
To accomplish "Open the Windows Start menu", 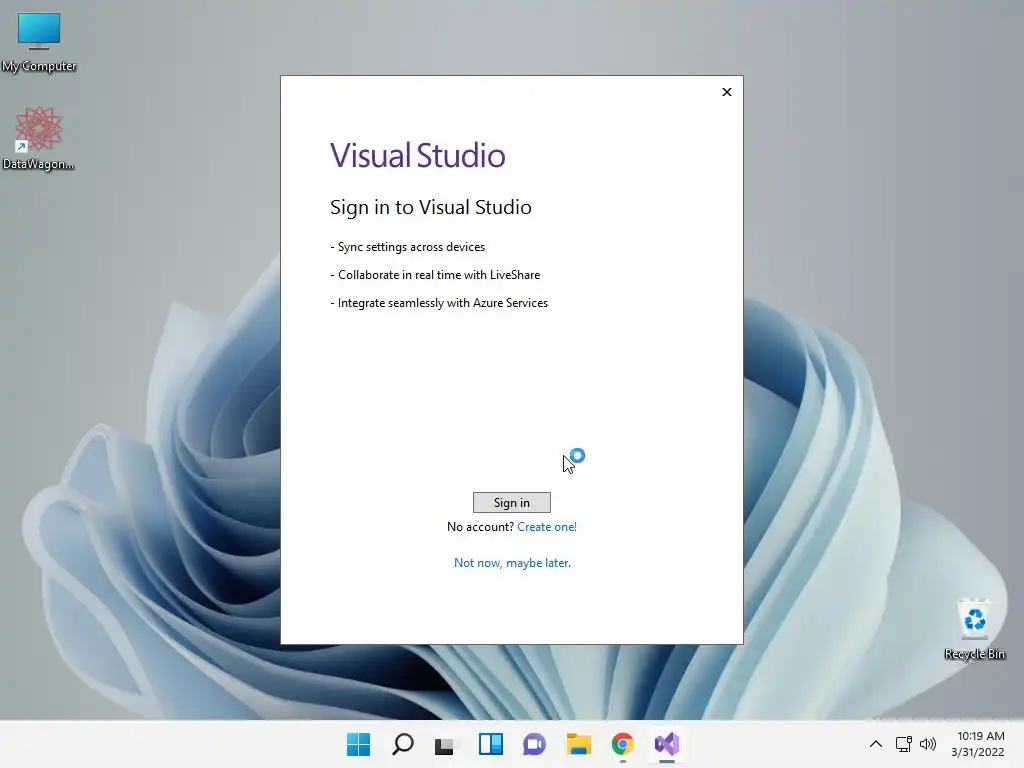I will coord(358,744).
